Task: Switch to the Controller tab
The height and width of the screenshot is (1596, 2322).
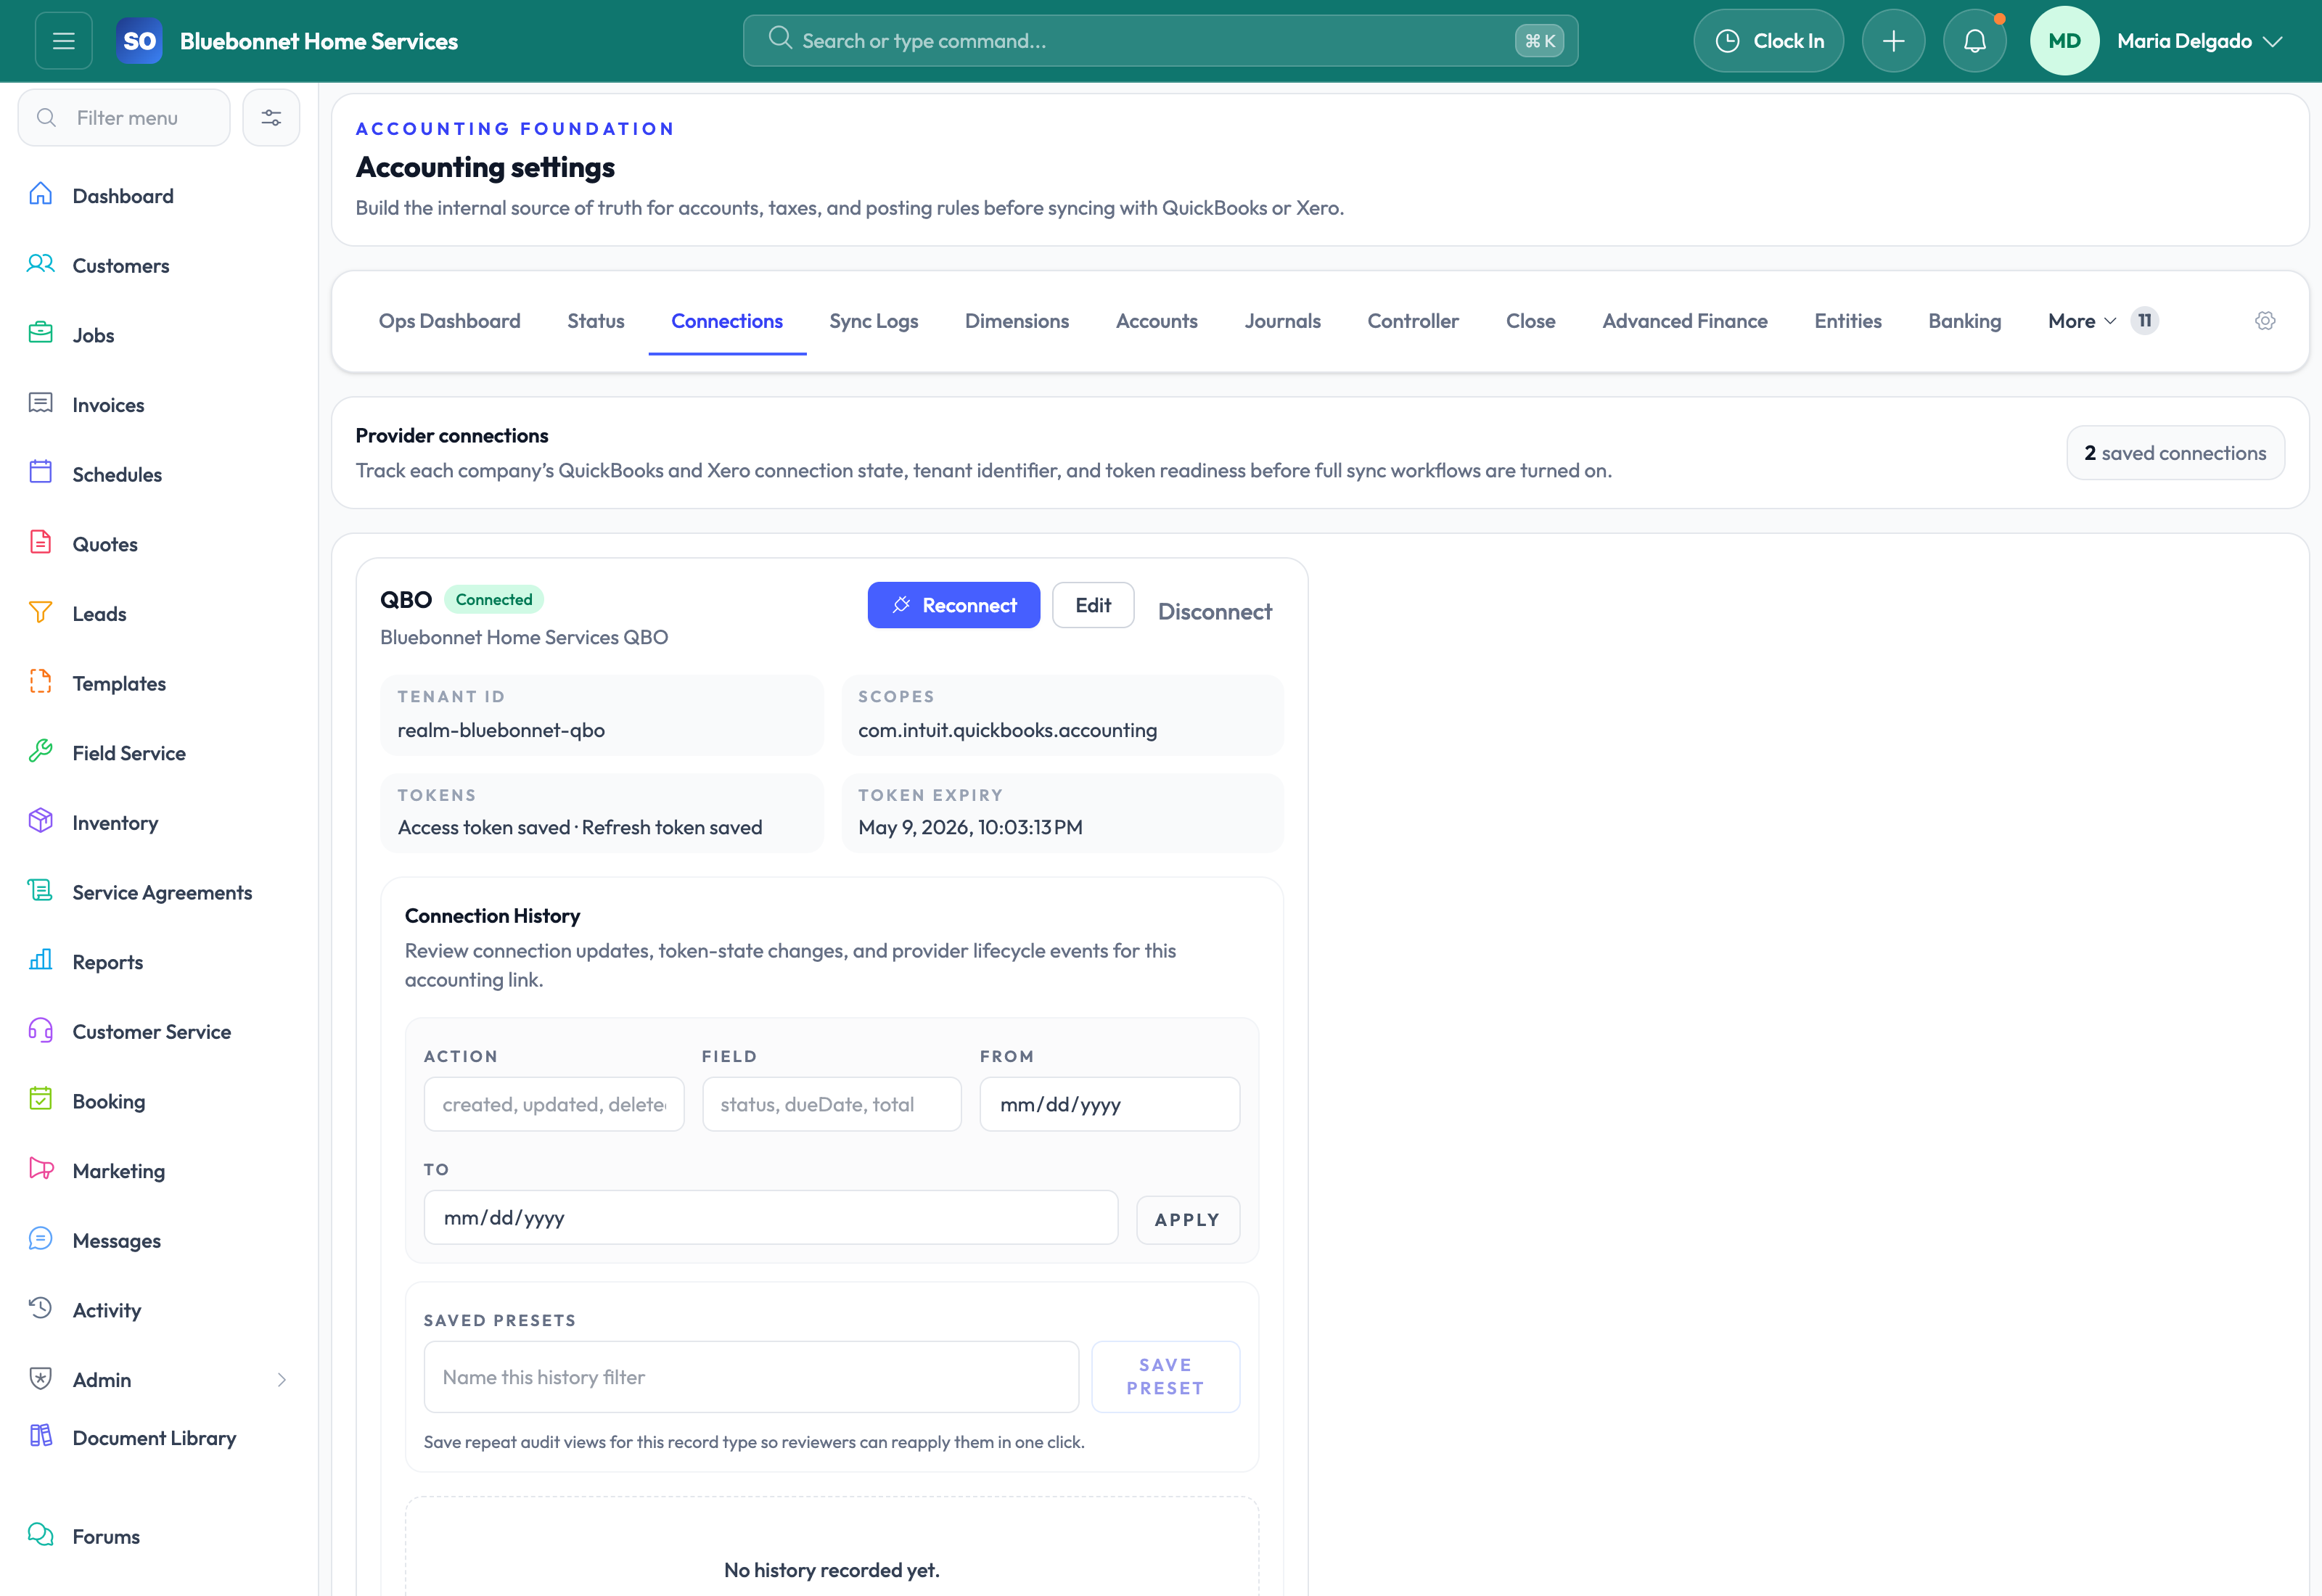Action: click(x=1413, y=321)
